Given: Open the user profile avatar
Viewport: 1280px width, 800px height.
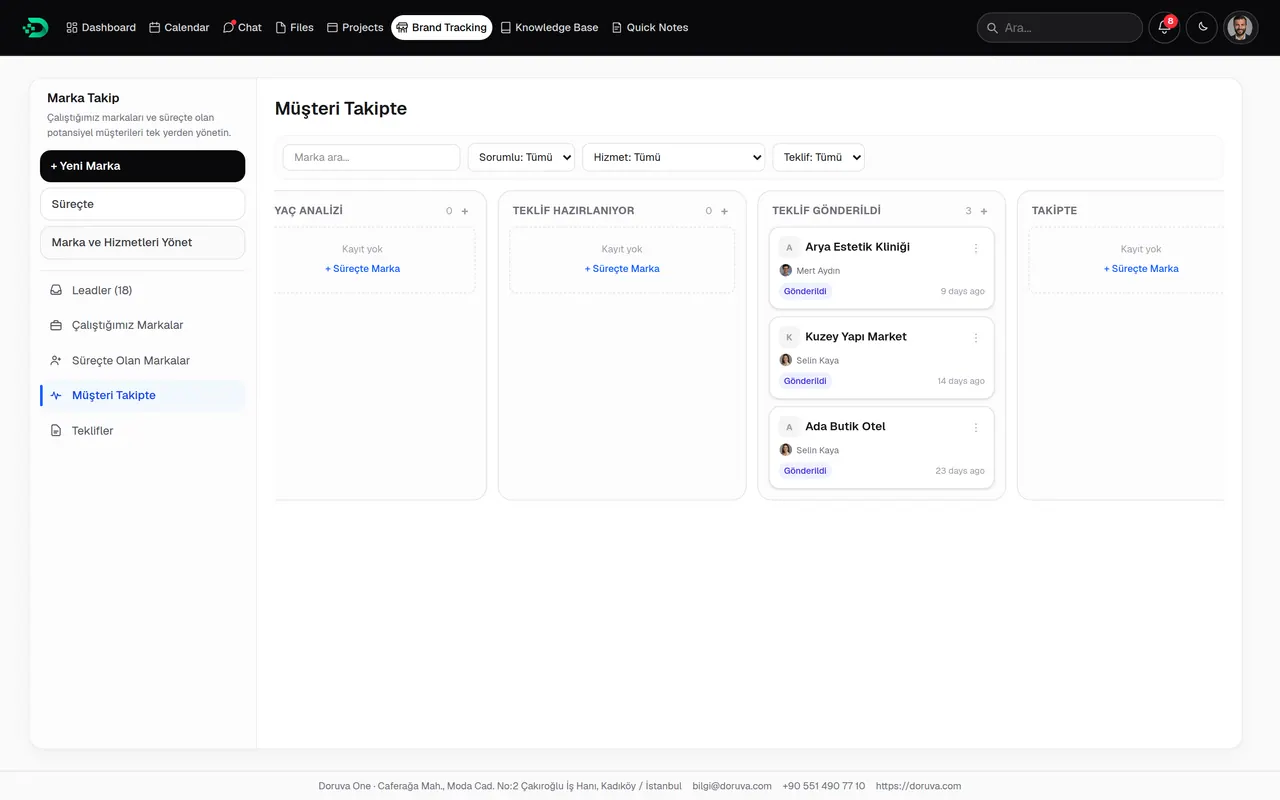Looking at the screenshot, I should click(x=1240, y=27).
